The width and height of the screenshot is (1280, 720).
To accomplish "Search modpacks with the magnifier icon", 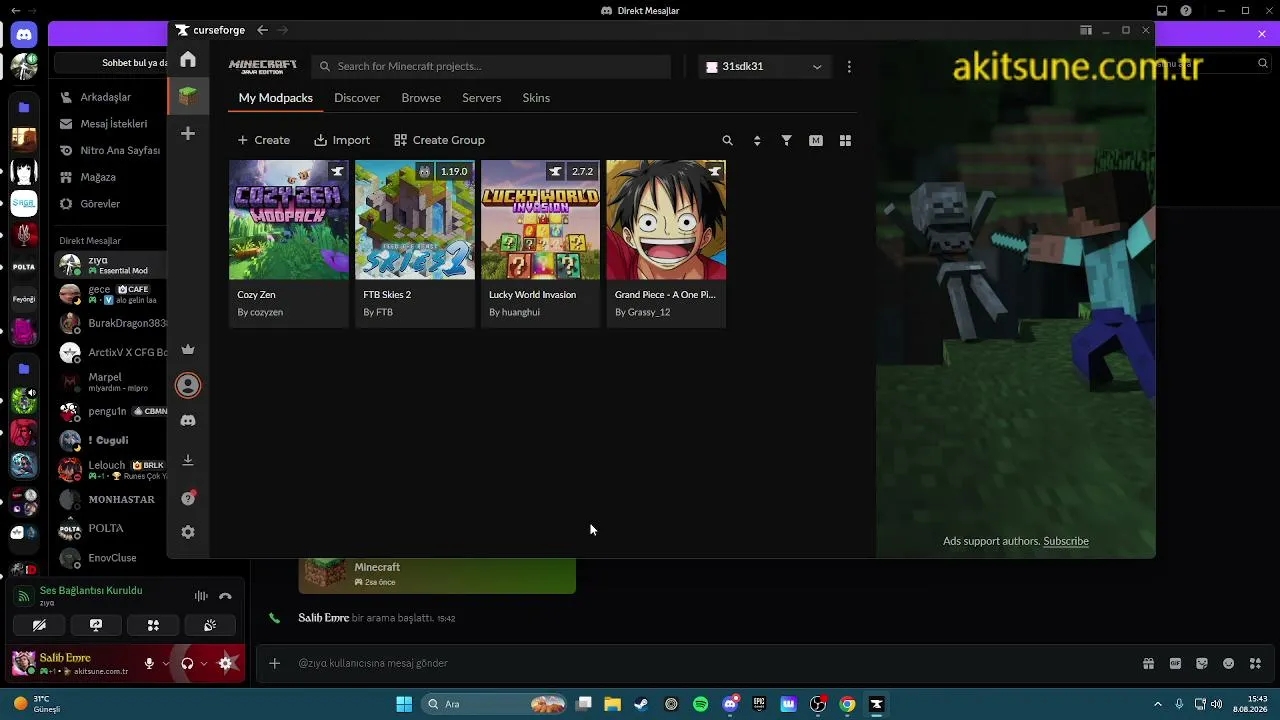I will click(x=727, y=141).
